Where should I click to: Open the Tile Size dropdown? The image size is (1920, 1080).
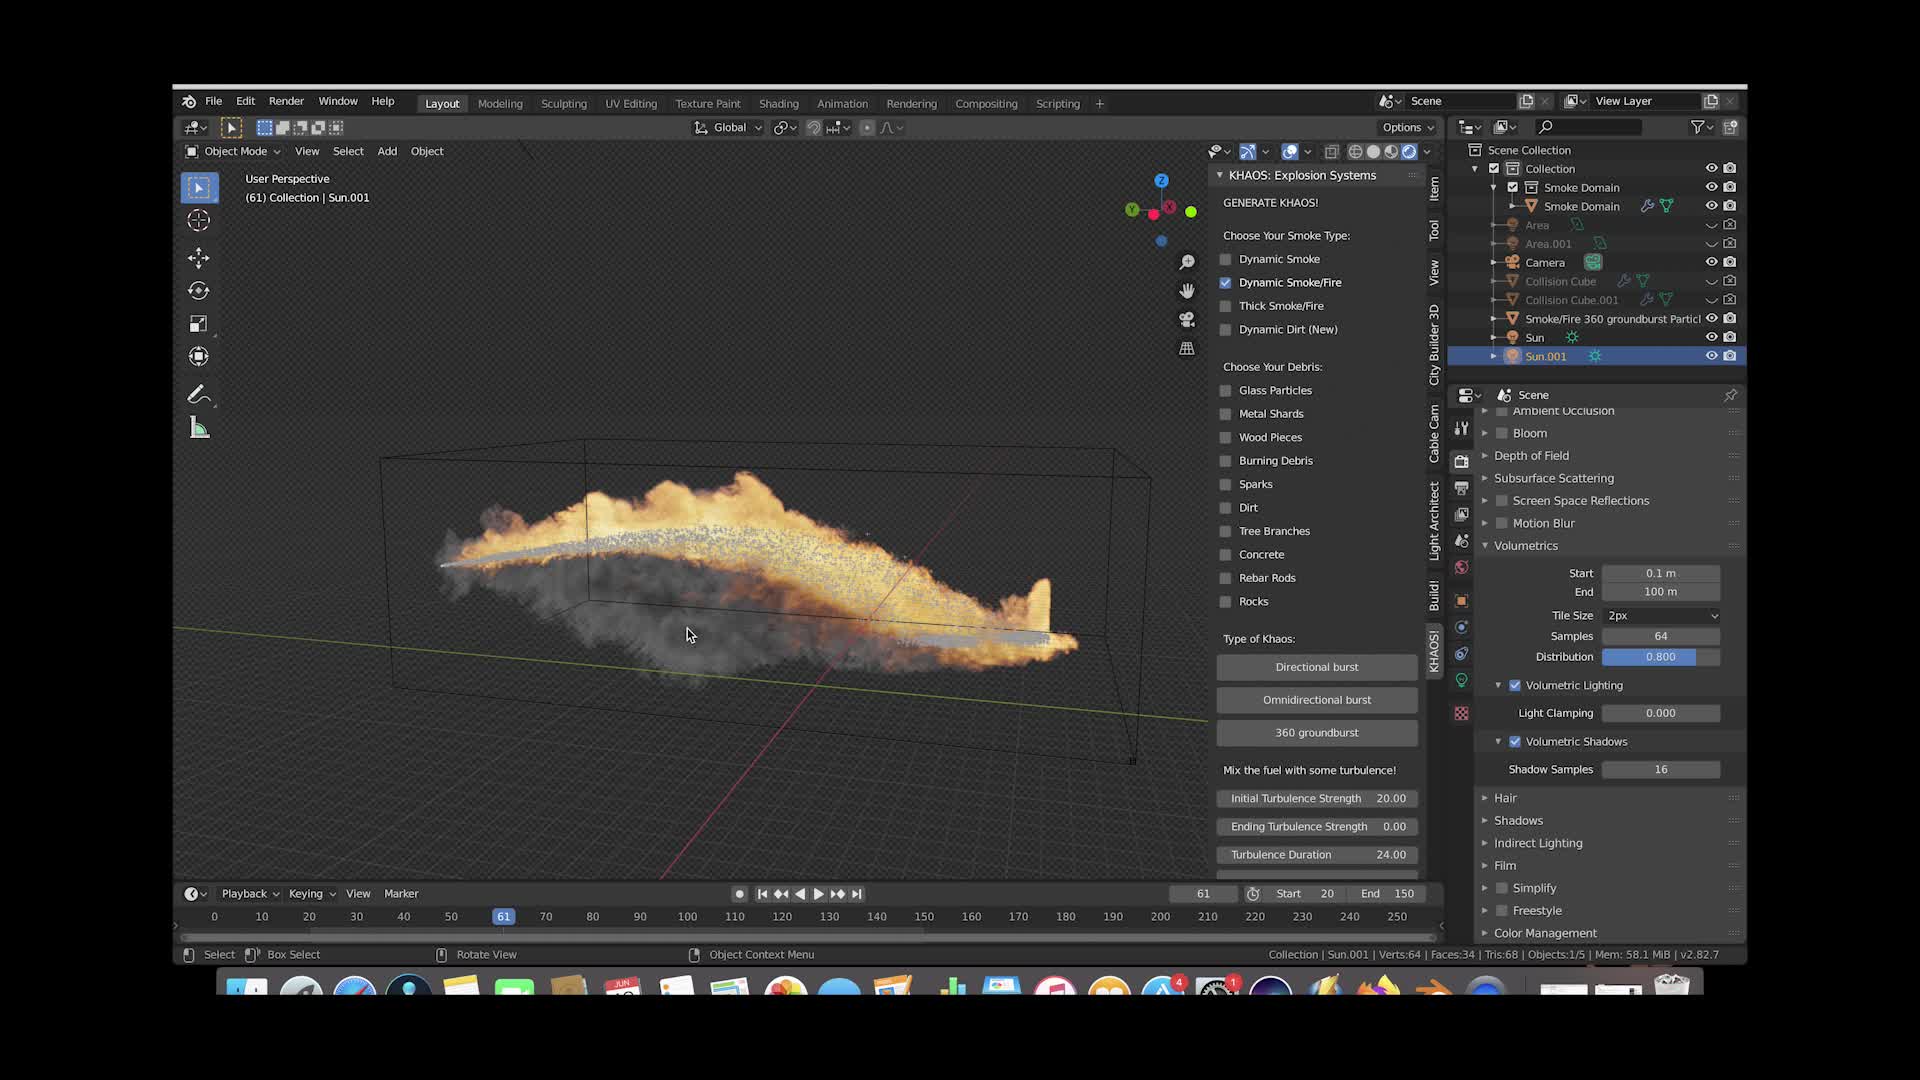[x=1660, y=615]
